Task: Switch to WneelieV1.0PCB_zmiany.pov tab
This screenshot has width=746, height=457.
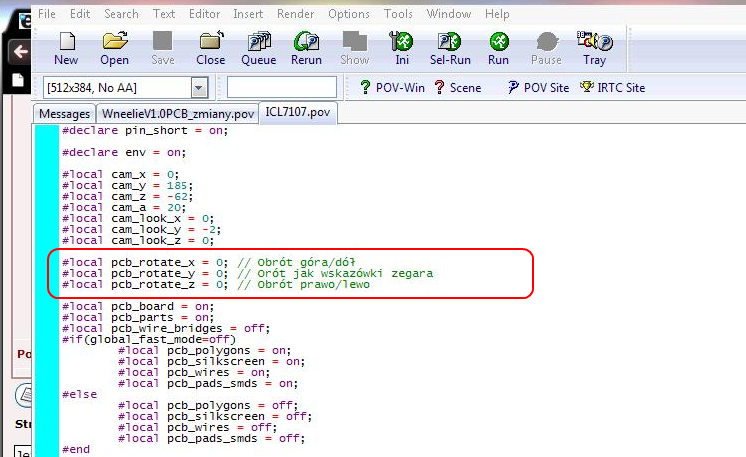Action: coord(177,114)
